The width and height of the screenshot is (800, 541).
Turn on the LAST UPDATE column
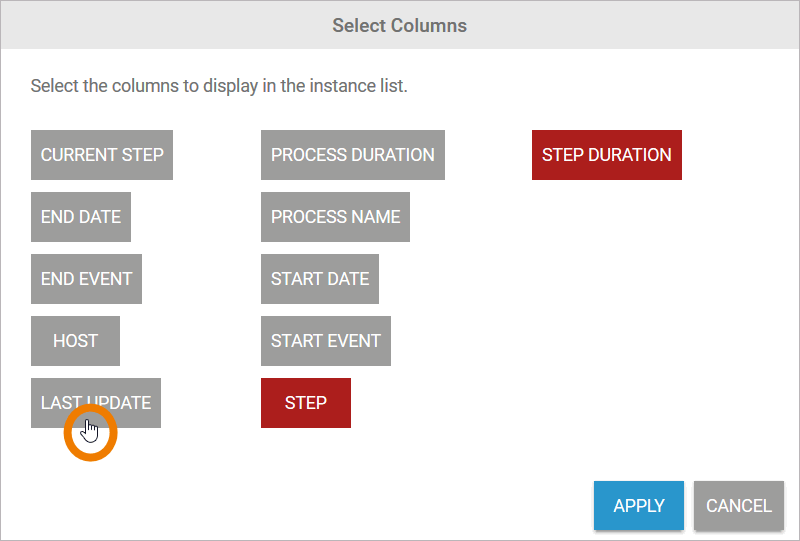96,403
